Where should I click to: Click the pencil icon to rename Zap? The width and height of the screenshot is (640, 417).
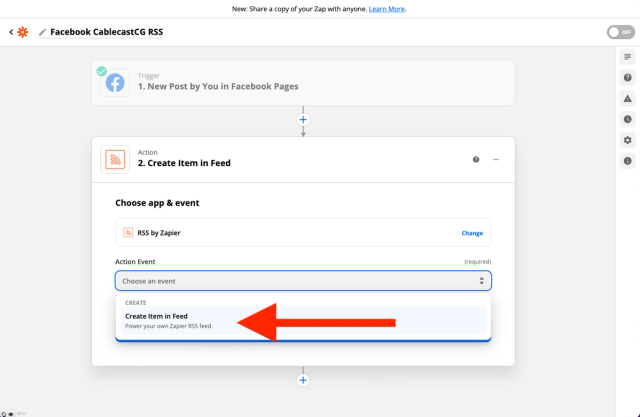pos(42,32)
